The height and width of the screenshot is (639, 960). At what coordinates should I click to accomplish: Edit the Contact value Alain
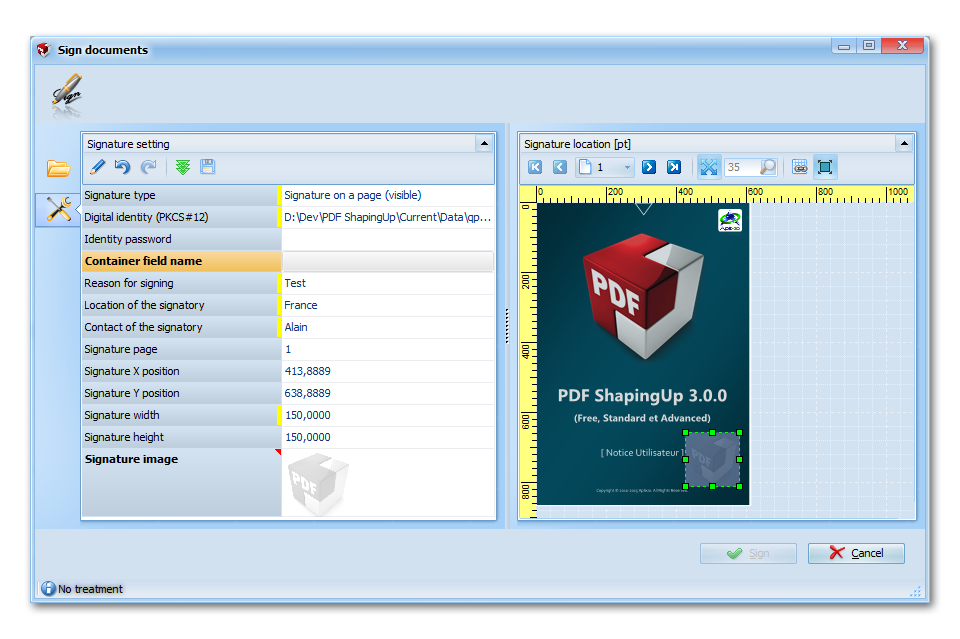tap(388, 327)
